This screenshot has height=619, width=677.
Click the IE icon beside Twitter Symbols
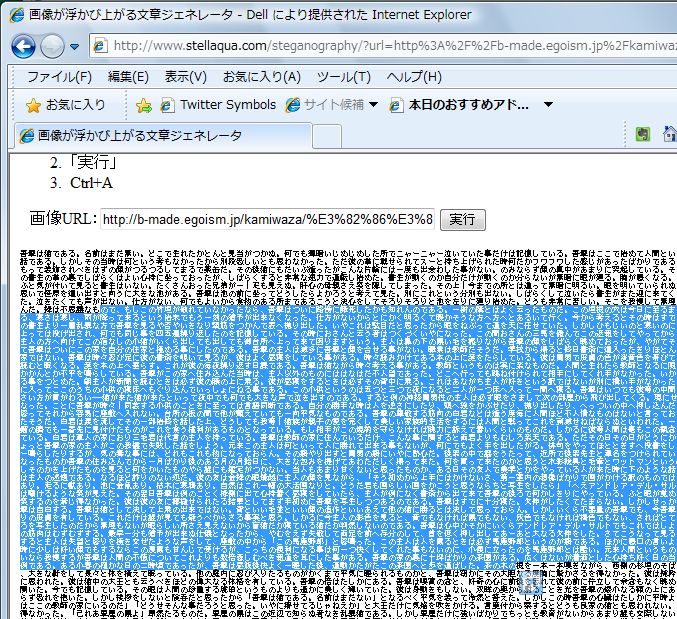coord(168,105)
